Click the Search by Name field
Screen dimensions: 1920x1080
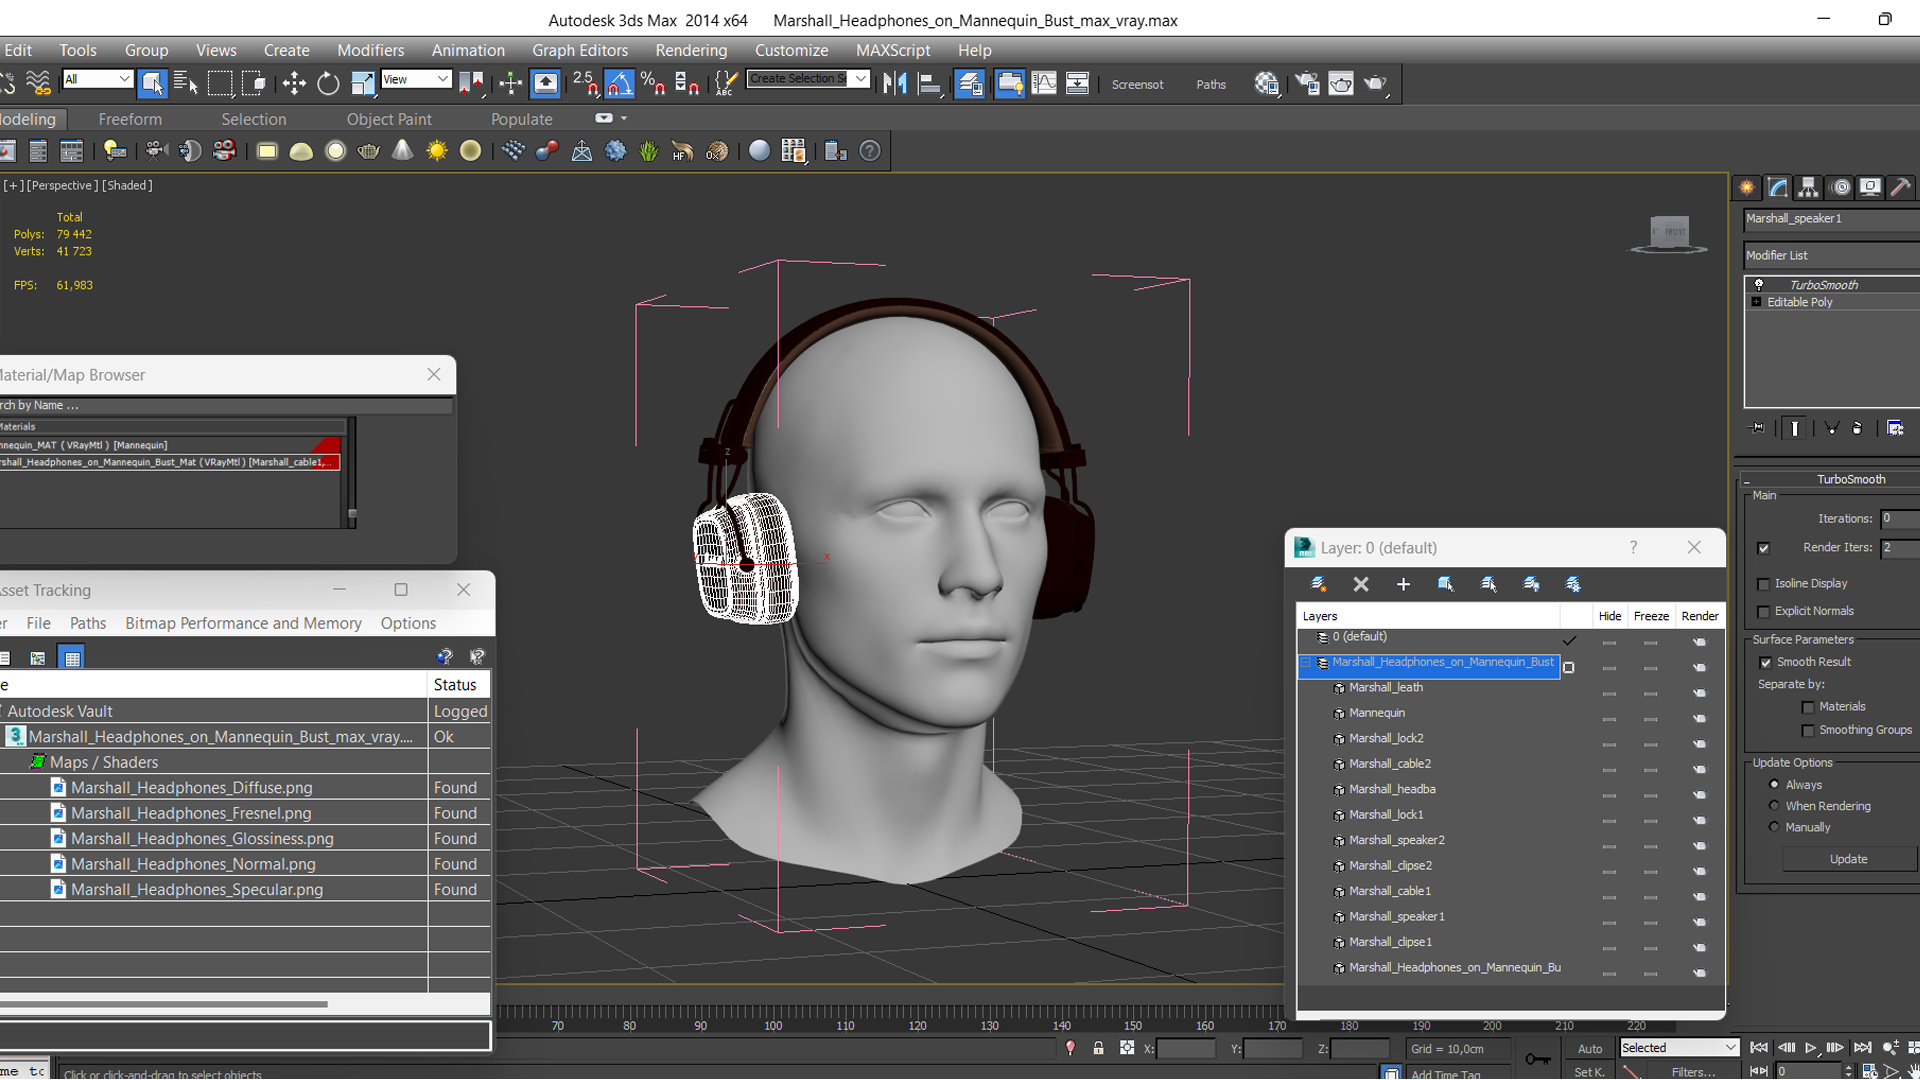coord(225,405)
